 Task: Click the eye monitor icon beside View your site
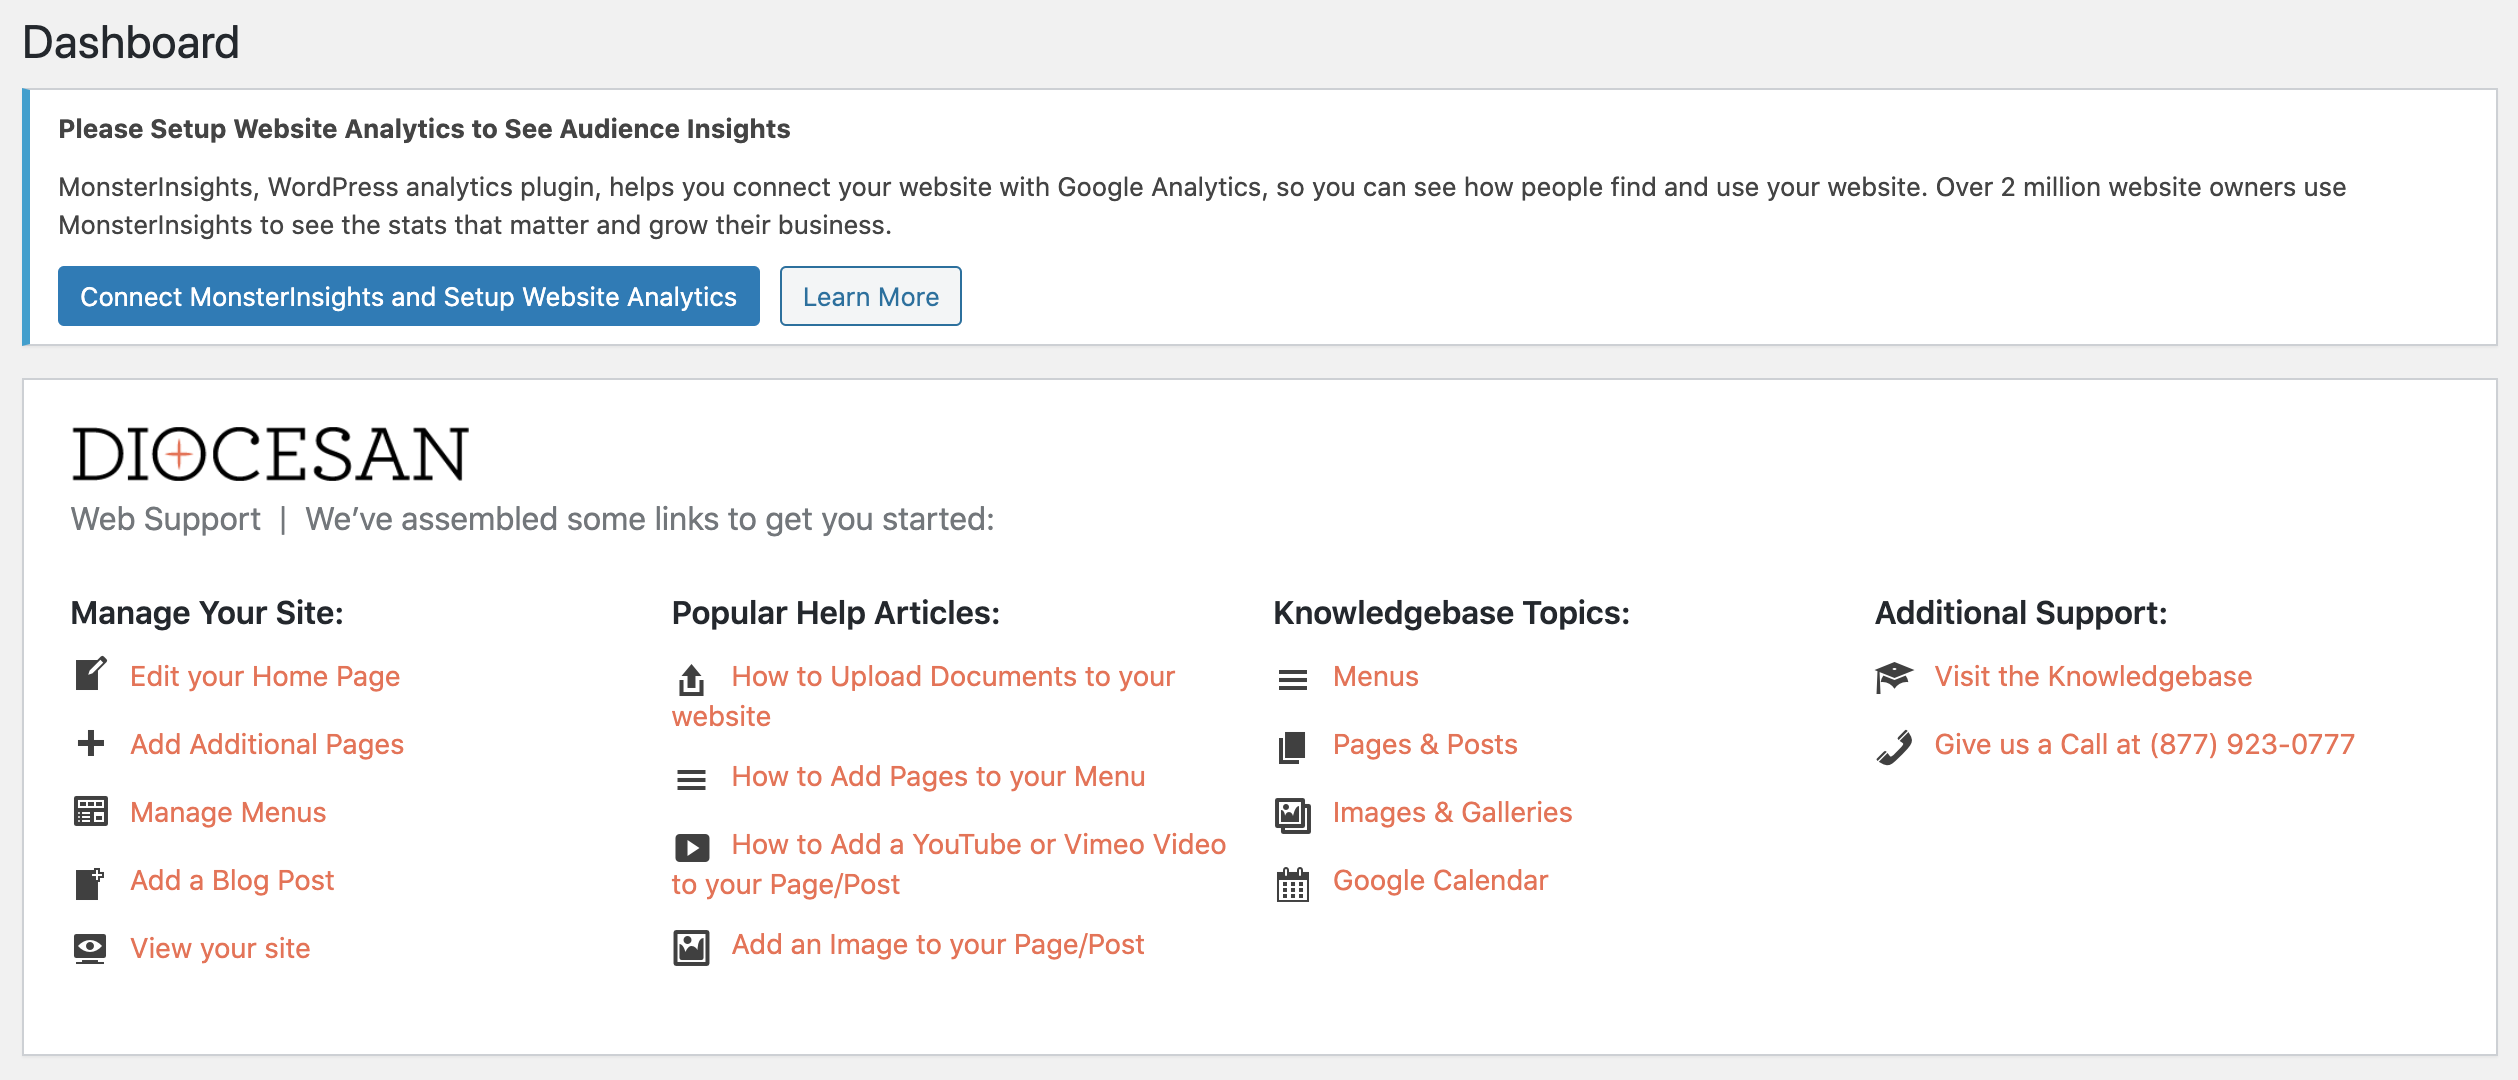tap(91, 947)
